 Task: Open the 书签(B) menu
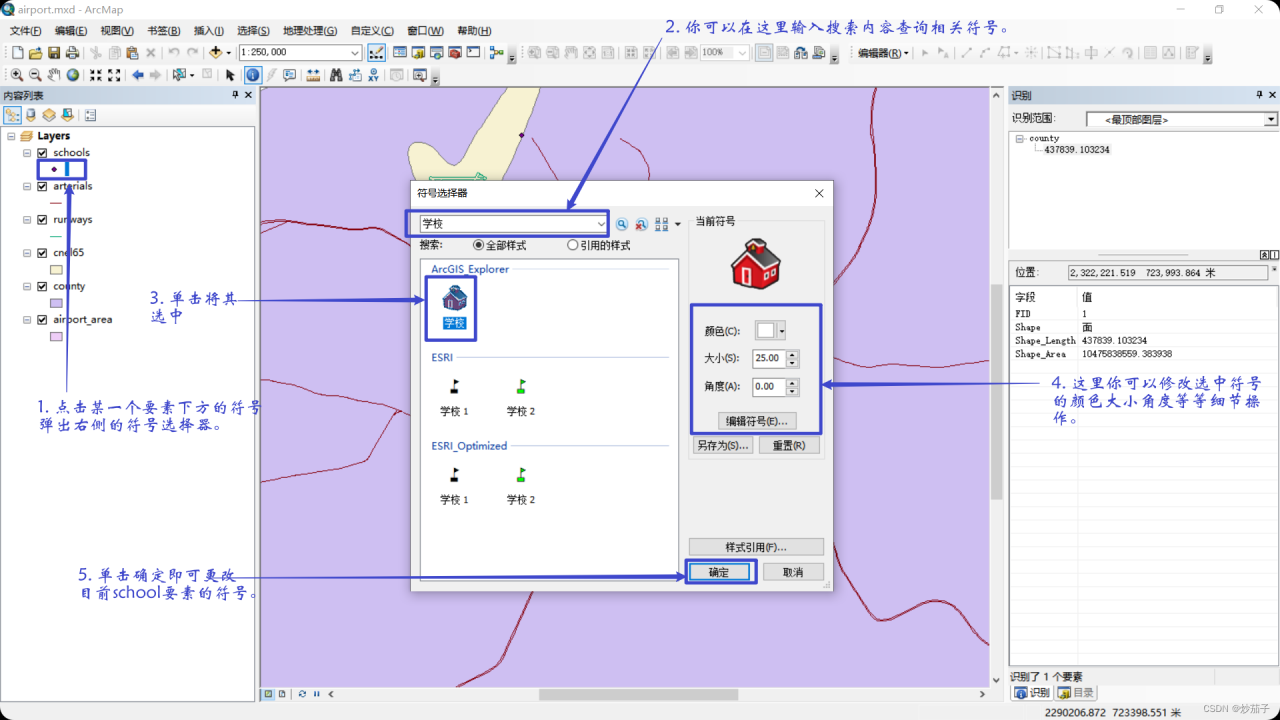pyautogui.click(x=163, y=31)
